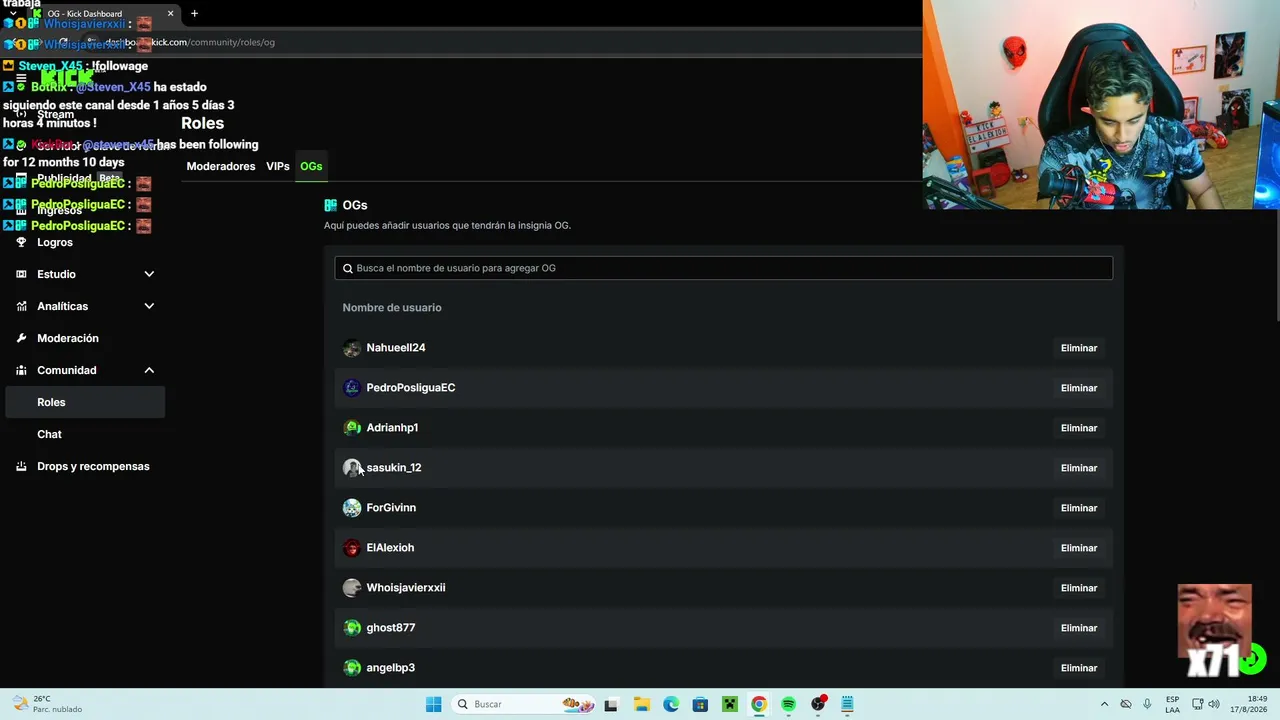The image size is (1280, 720).
Task: Click PedroPosliguaEC's avatar in the OG list
Action: (352, 388)
